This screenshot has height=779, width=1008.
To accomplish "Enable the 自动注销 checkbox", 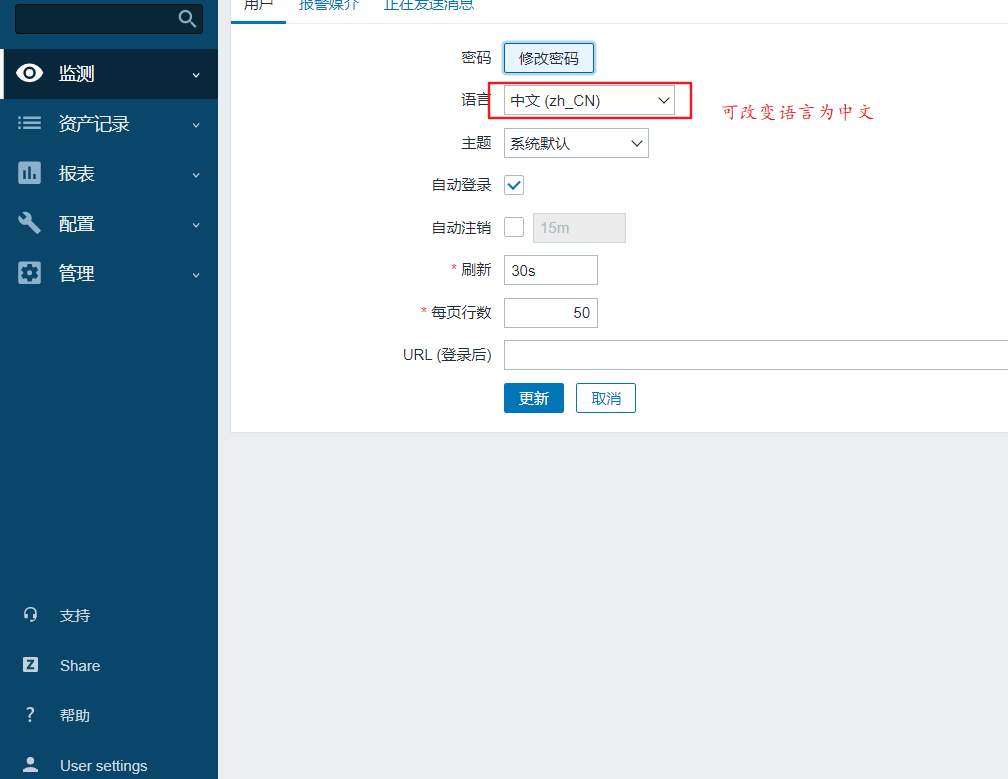I will [x=514, y=227].
